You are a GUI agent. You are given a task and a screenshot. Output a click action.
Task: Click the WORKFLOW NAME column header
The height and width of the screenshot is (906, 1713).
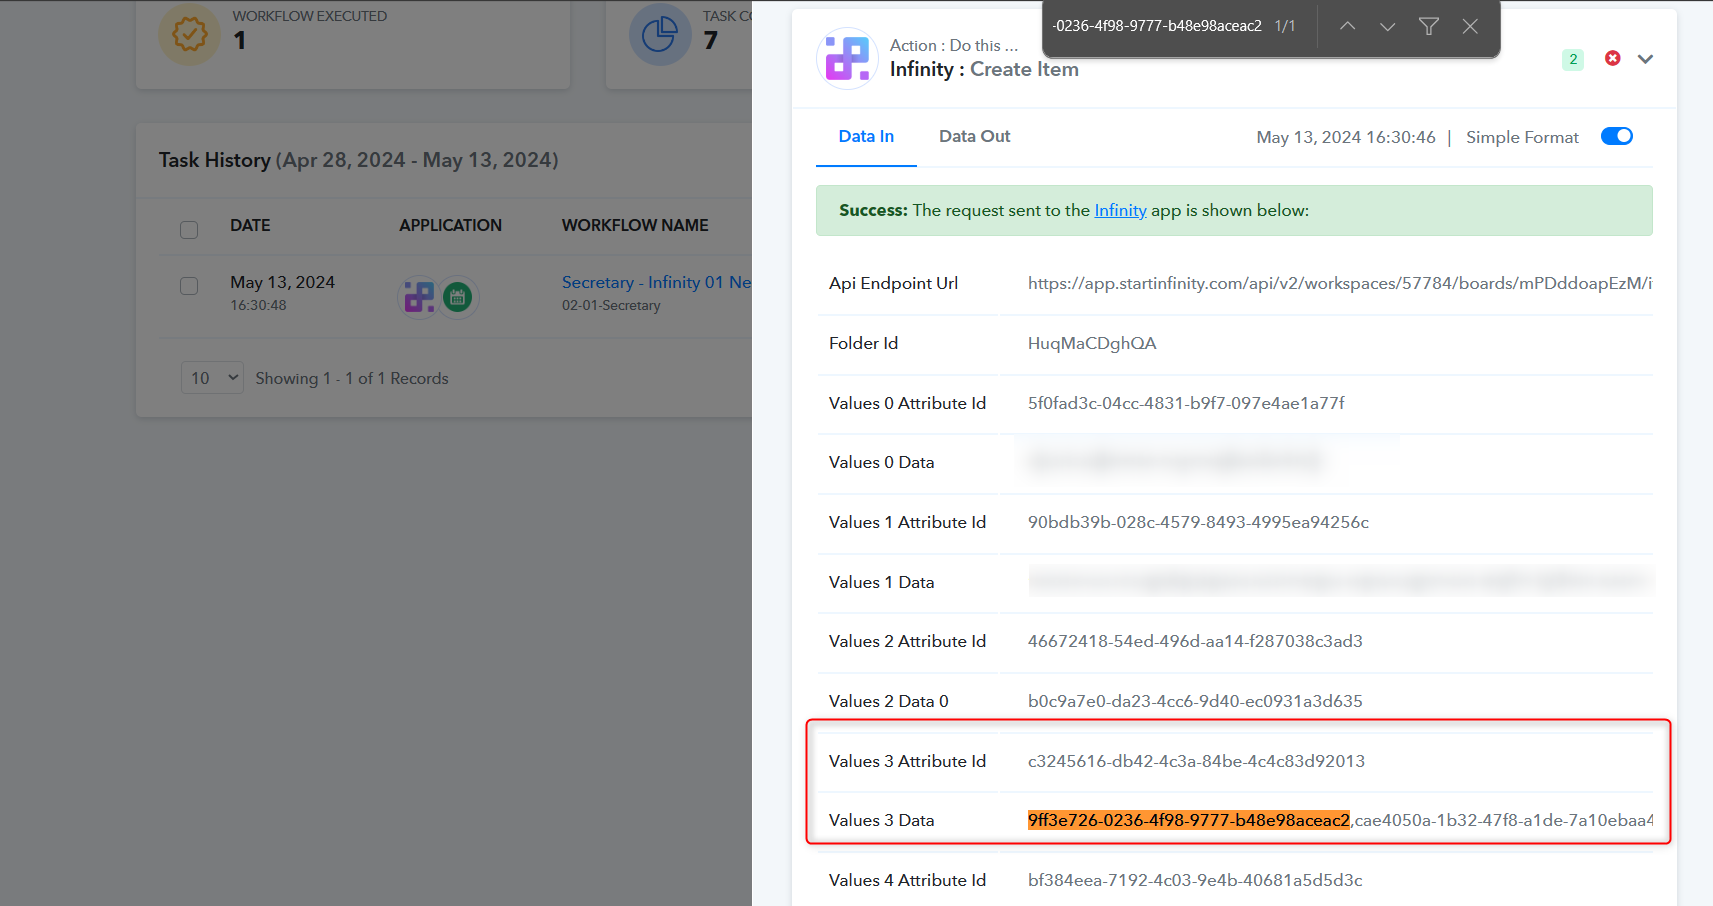635,226
